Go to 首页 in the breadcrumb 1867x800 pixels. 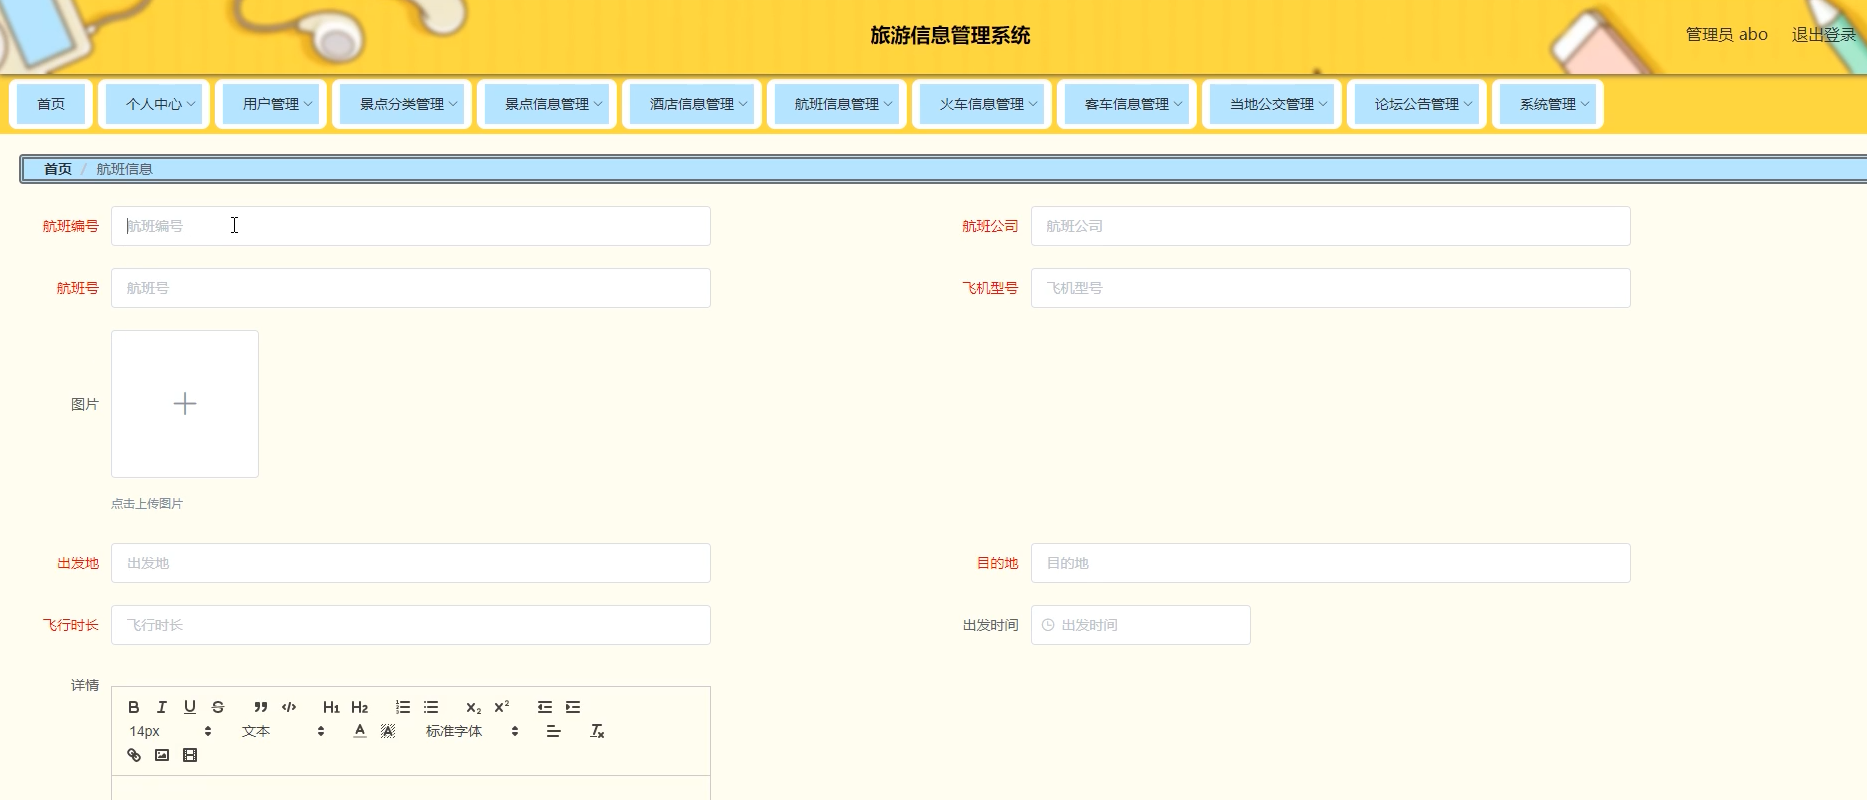58,169
